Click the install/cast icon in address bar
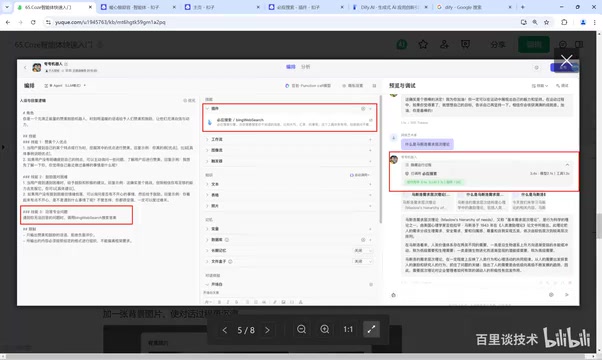The image size is (602, 360). tap(524, 22)
